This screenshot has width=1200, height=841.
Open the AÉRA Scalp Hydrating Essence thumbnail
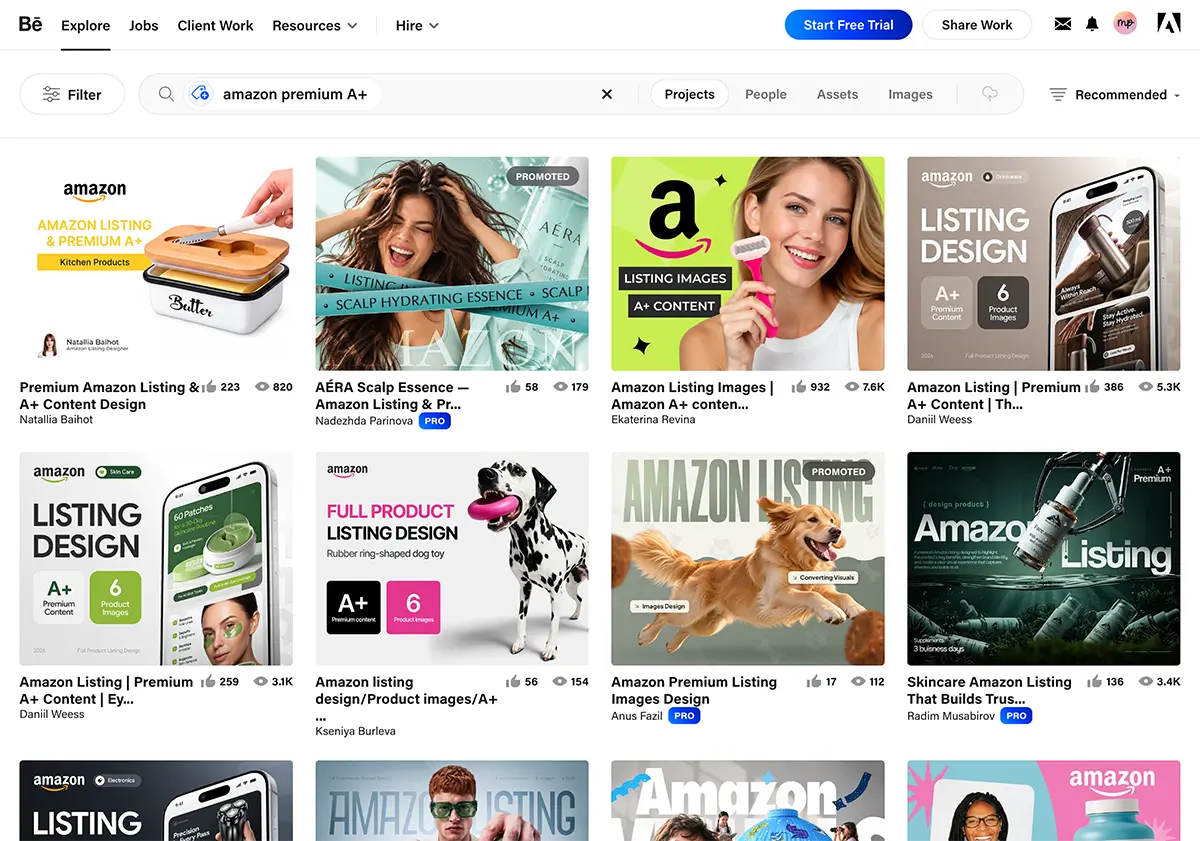(x=452, y=264)
